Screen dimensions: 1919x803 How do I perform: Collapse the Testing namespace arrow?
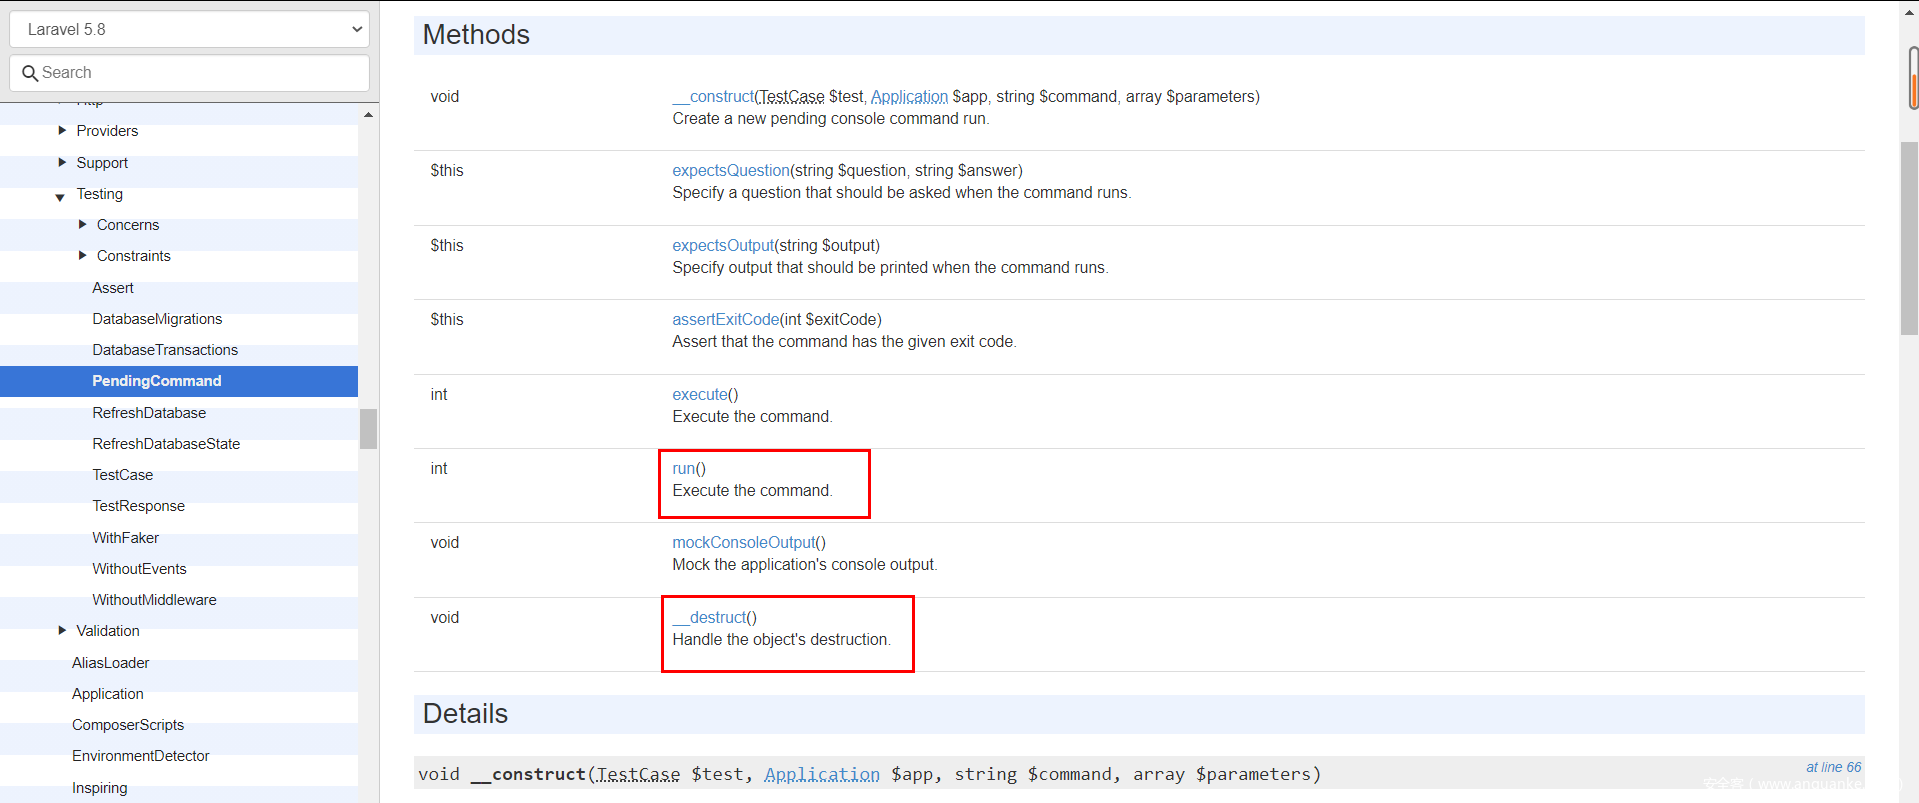(60, 196)
